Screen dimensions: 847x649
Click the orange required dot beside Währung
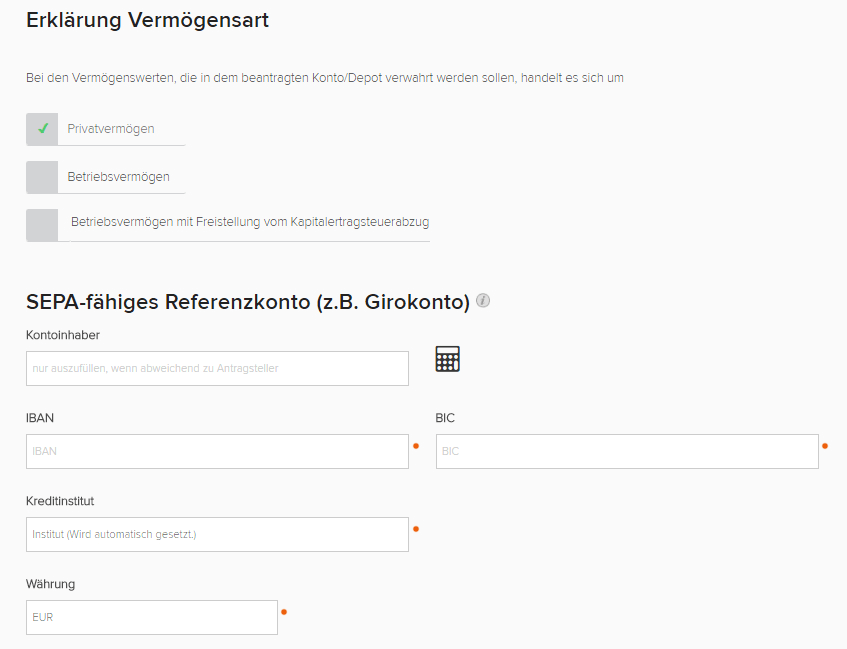tap(284, 611)
